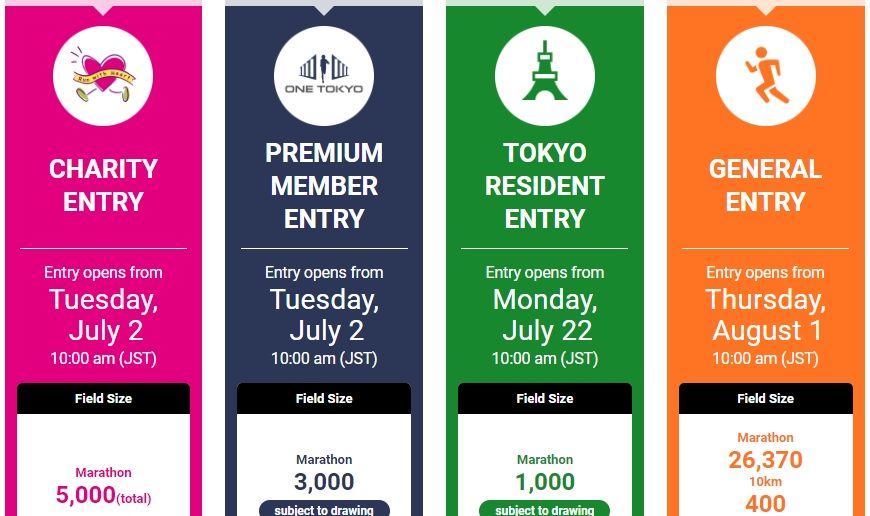Open the TOKYO RESIDENT ENTRY heading

tap(545, 185)
